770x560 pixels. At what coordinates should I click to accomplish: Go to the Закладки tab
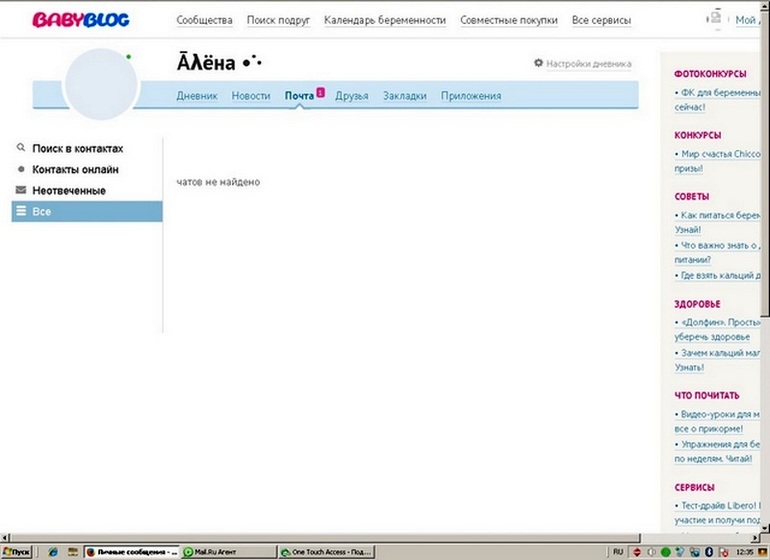(x=405, y=96)
